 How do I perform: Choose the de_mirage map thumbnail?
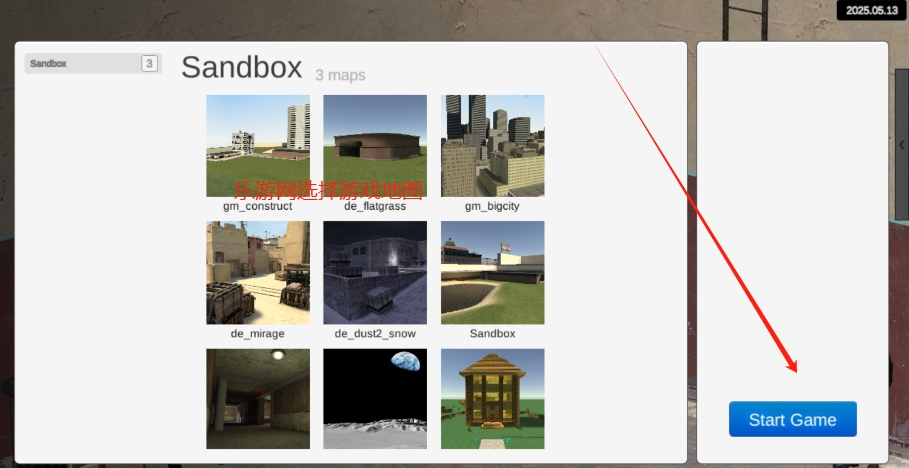[x=258, y=273]
